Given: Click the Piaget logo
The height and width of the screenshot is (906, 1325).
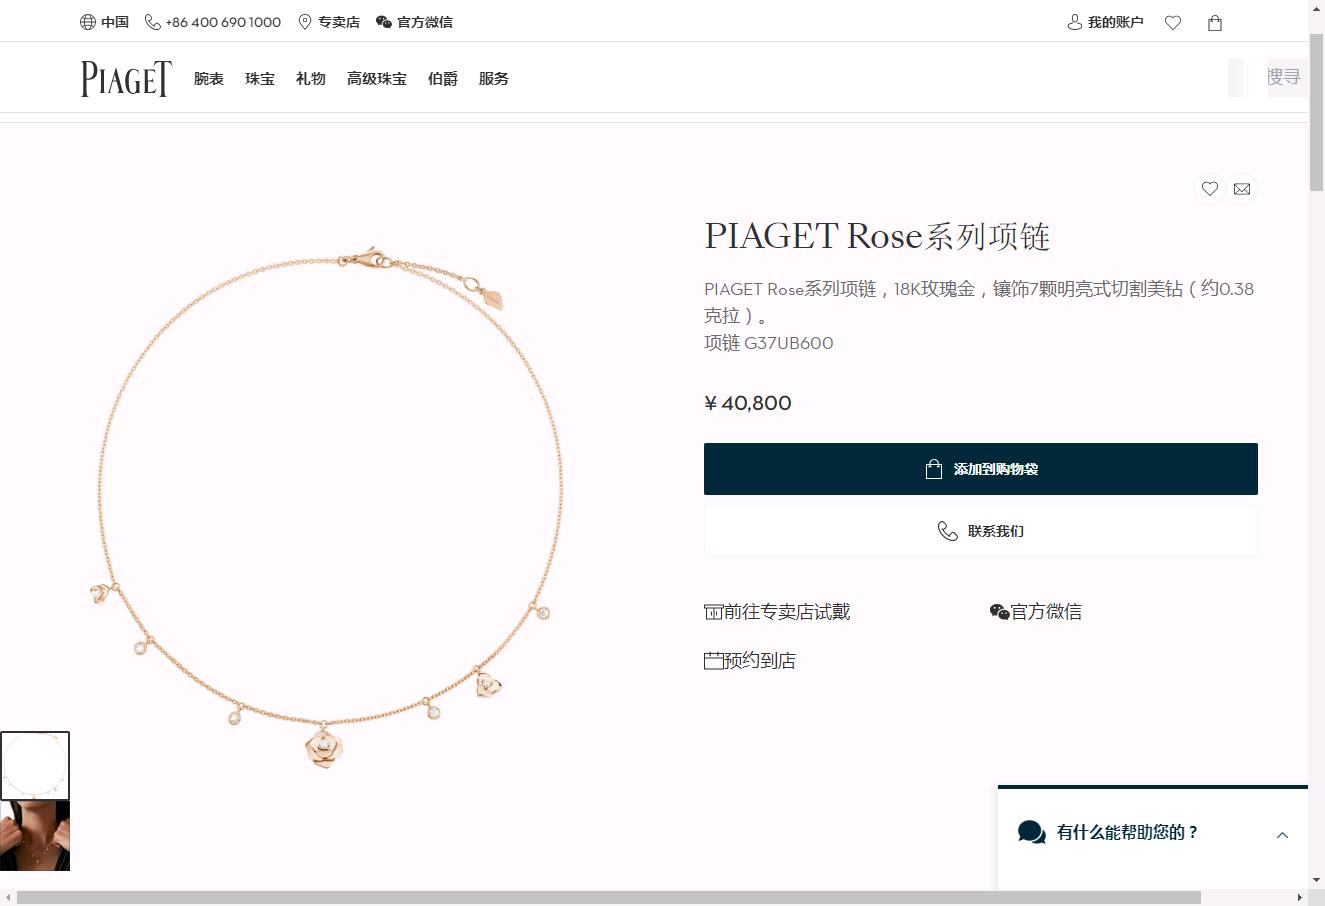Looking at the screenshot, I should [126, 79].
